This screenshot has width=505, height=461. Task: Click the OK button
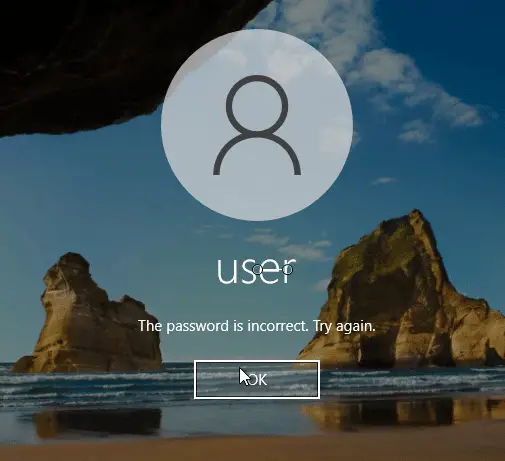[x=257, y=379]
